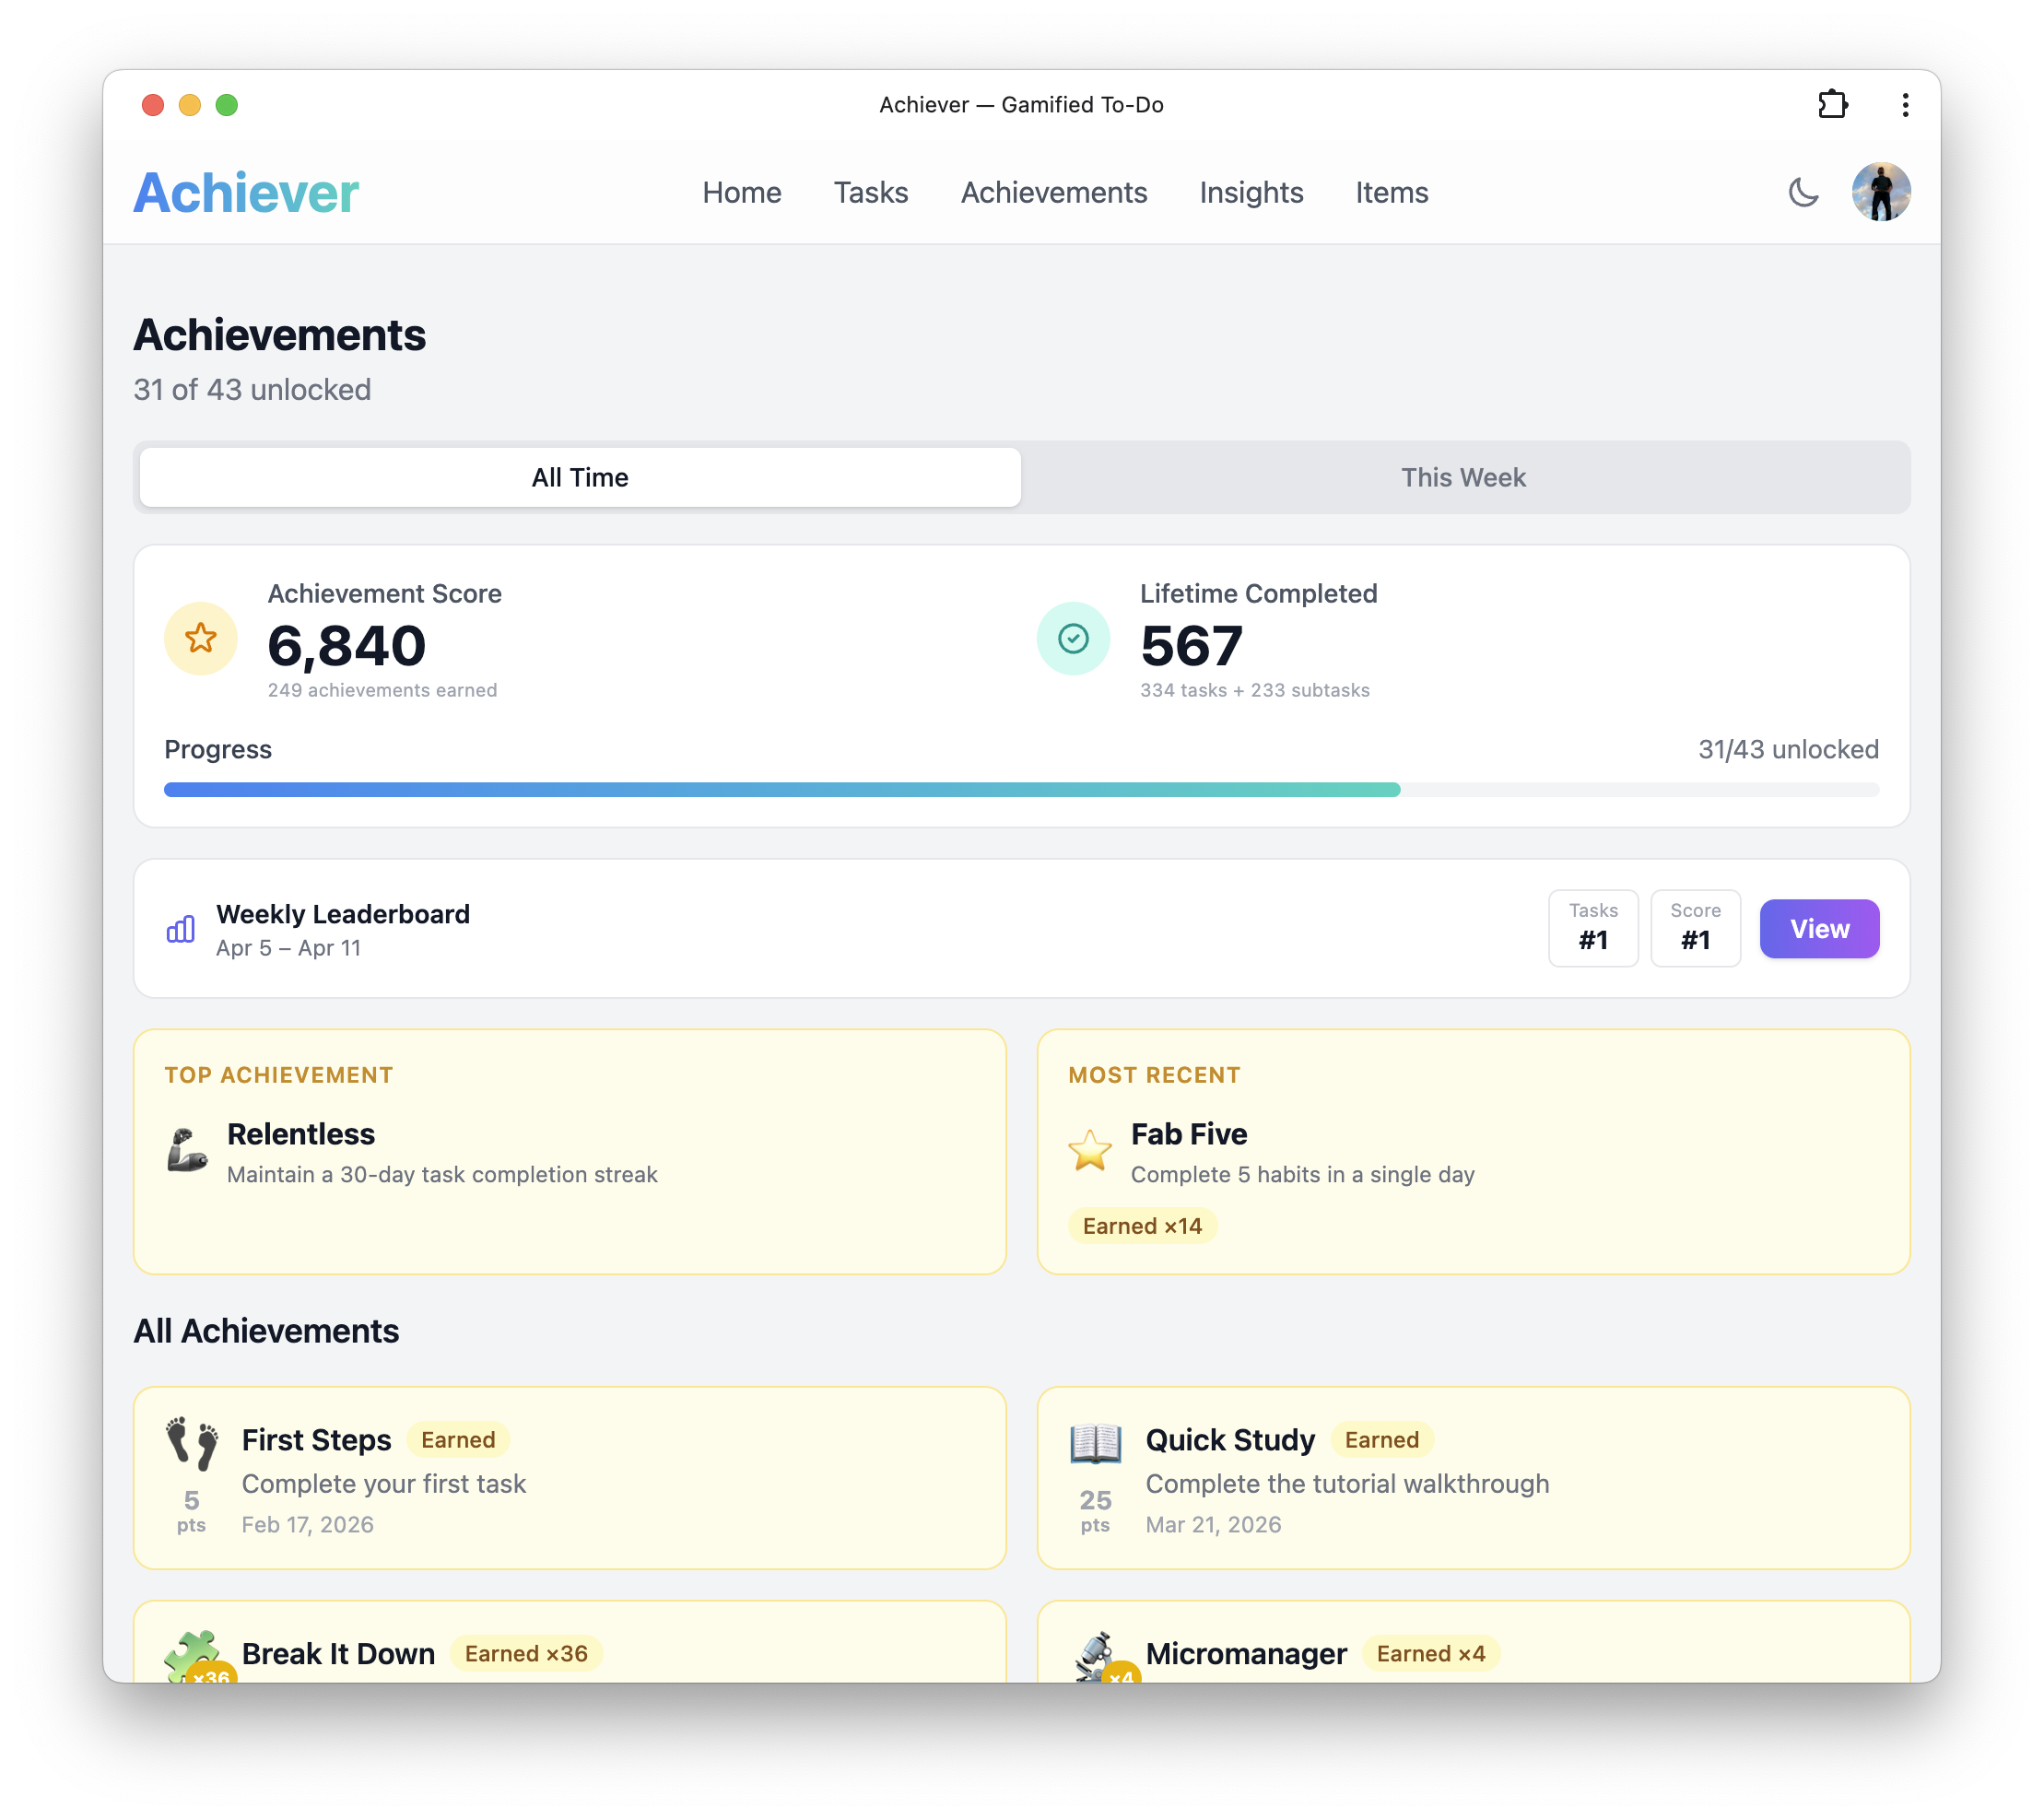
Task: Select the All Time view
Action: click(579, 477)
